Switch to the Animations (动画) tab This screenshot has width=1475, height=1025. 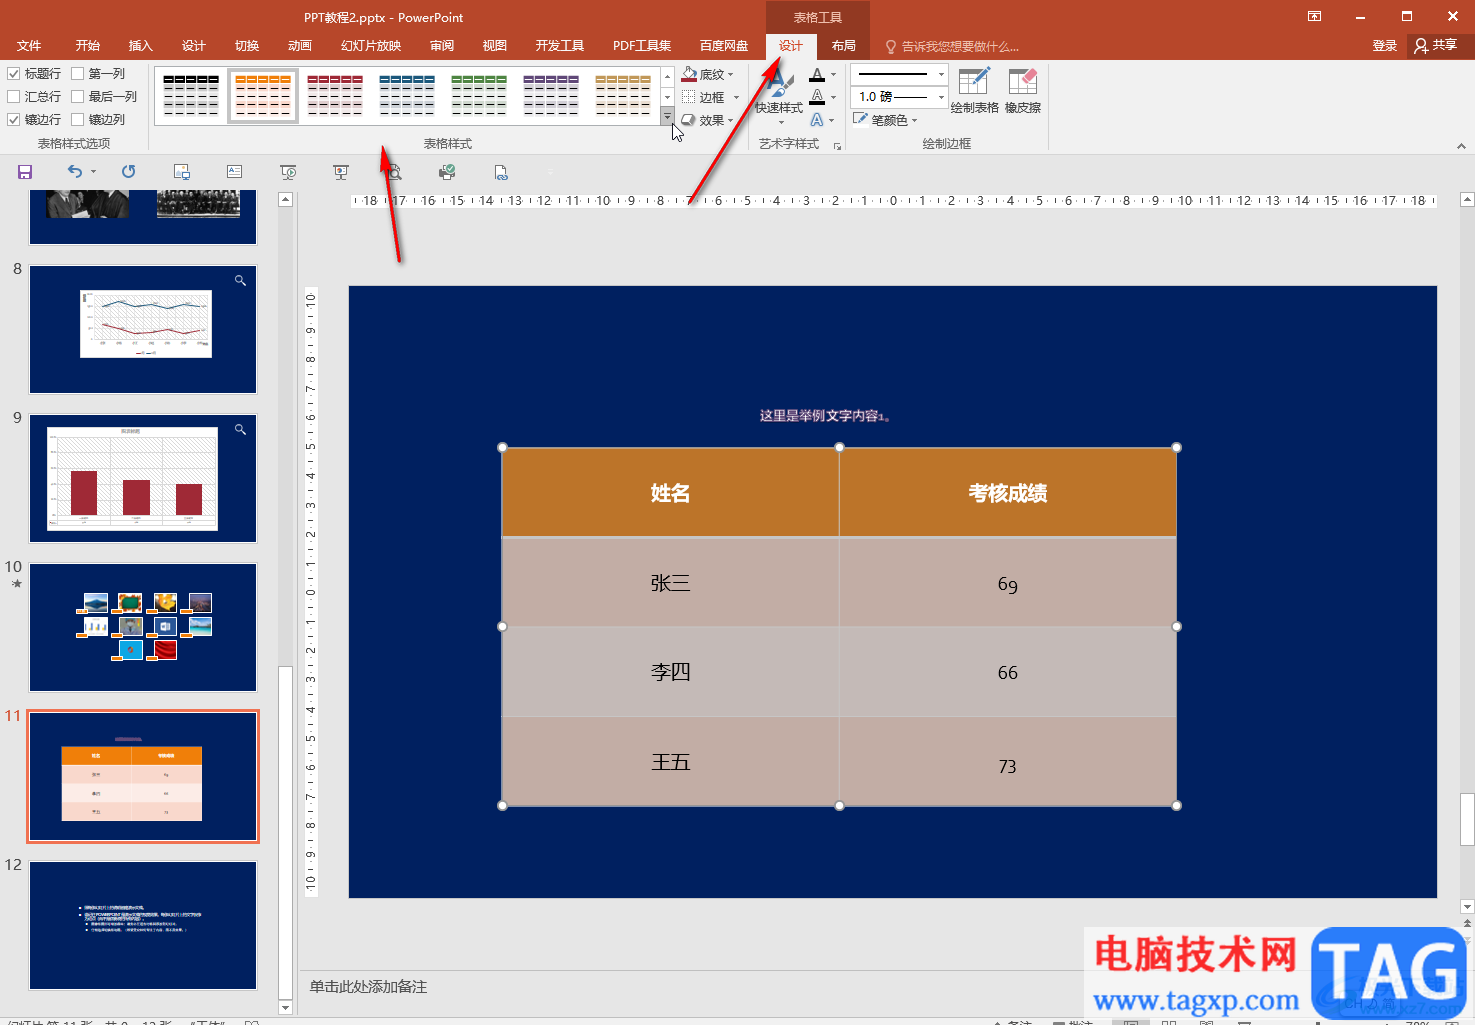coord(300,46)
